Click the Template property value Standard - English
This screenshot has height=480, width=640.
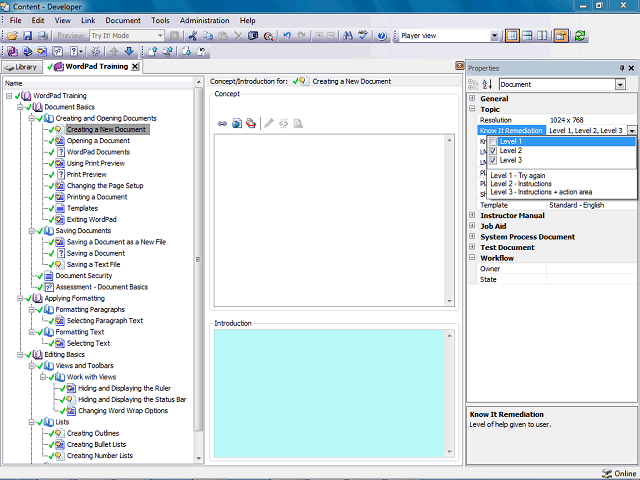pyautogui.click(x=576, y=205)
